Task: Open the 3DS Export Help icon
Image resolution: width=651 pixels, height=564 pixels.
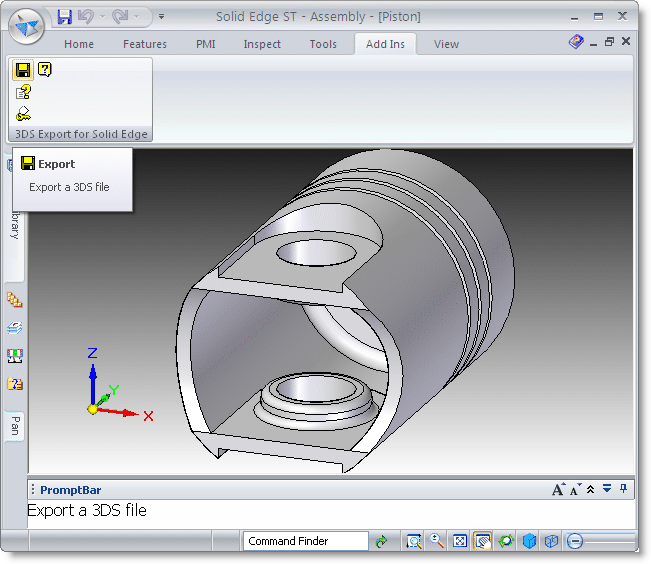Action: 44,69
